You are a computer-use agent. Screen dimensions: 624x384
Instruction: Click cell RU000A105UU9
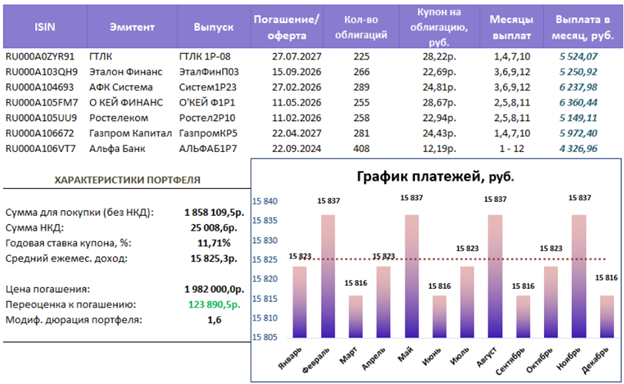[x=41, y=118]
